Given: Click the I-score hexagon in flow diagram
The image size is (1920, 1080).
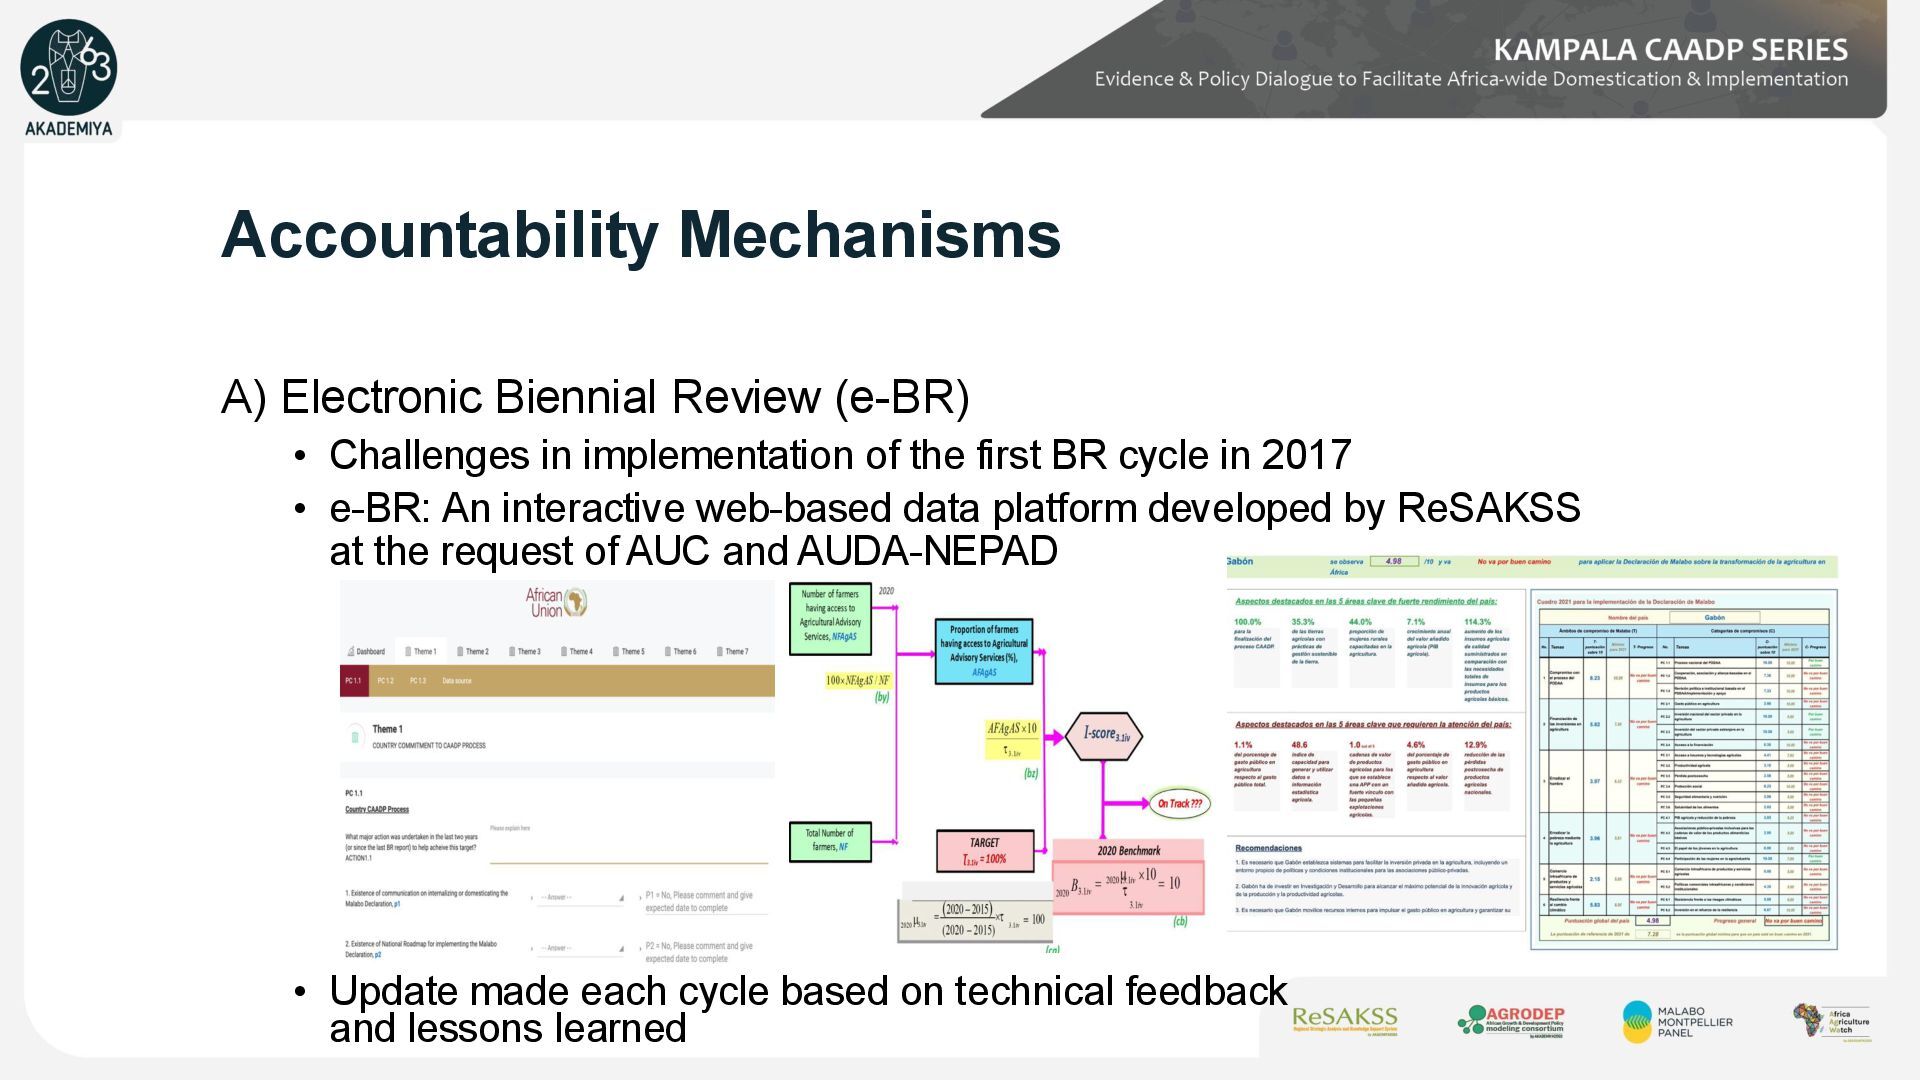Looking at the screenshot, I should click(x=1105, y=735).
